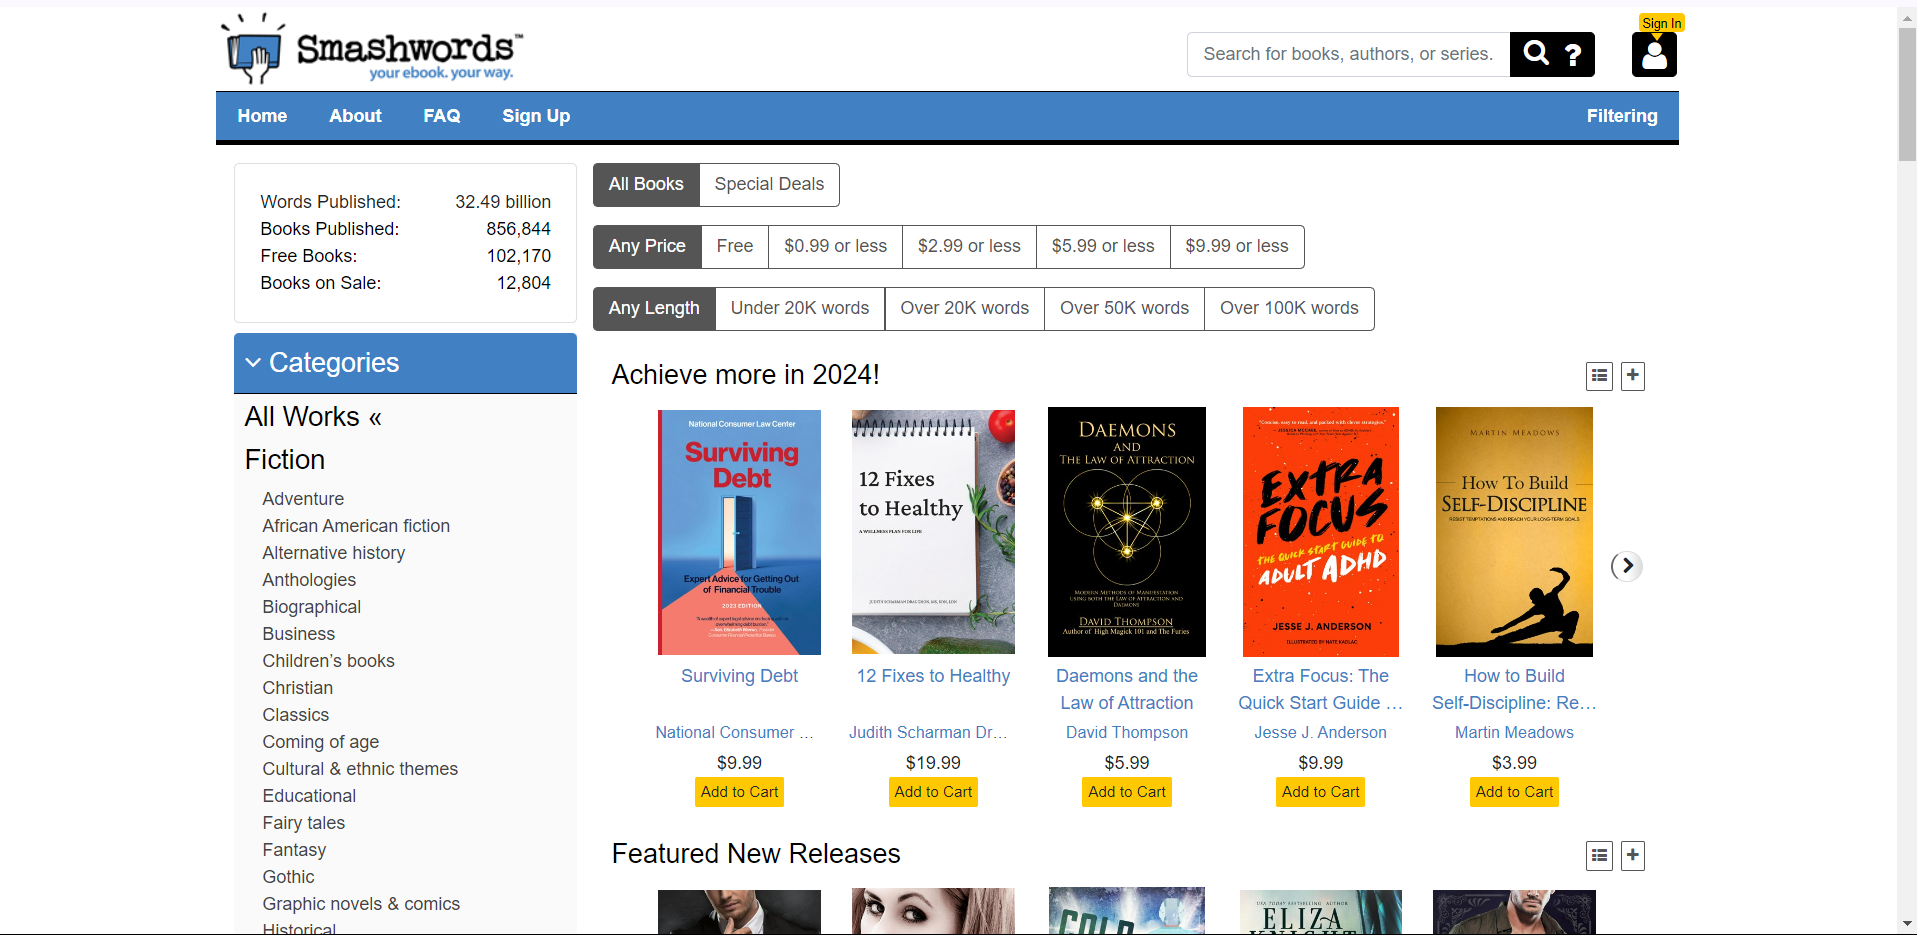Add Daemons and the Law of Attraction to cart
This screenshot has width=1917, height=935.
pos(1127,792)
